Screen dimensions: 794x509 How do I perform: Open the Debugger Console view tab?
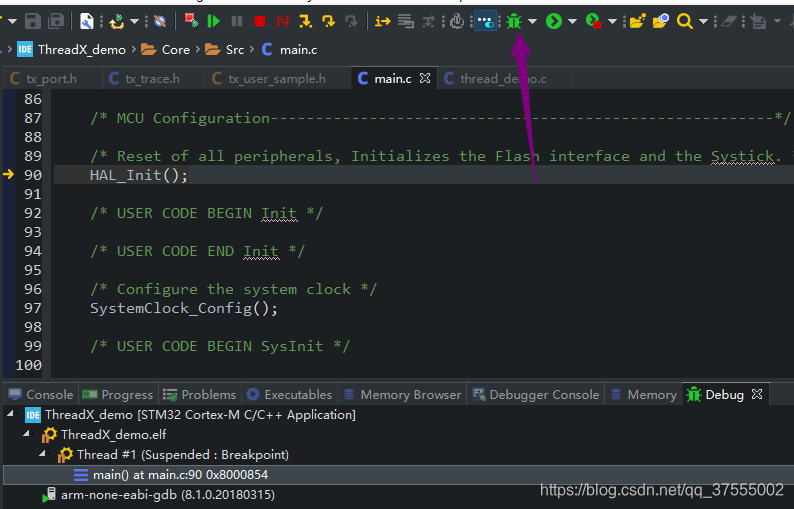pos(536,395)
